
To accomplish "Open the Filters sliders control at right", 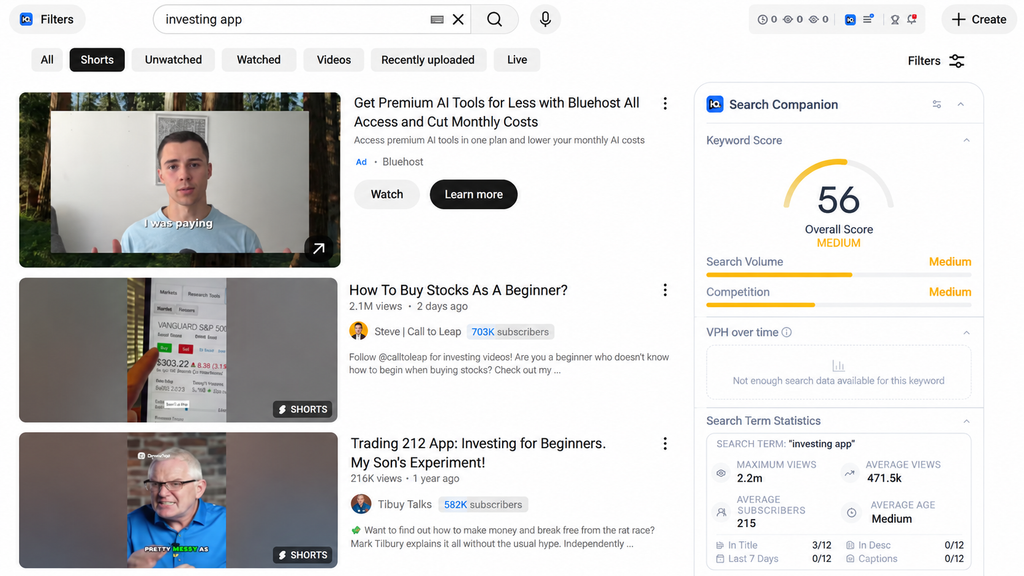I will tap(936, 61).
